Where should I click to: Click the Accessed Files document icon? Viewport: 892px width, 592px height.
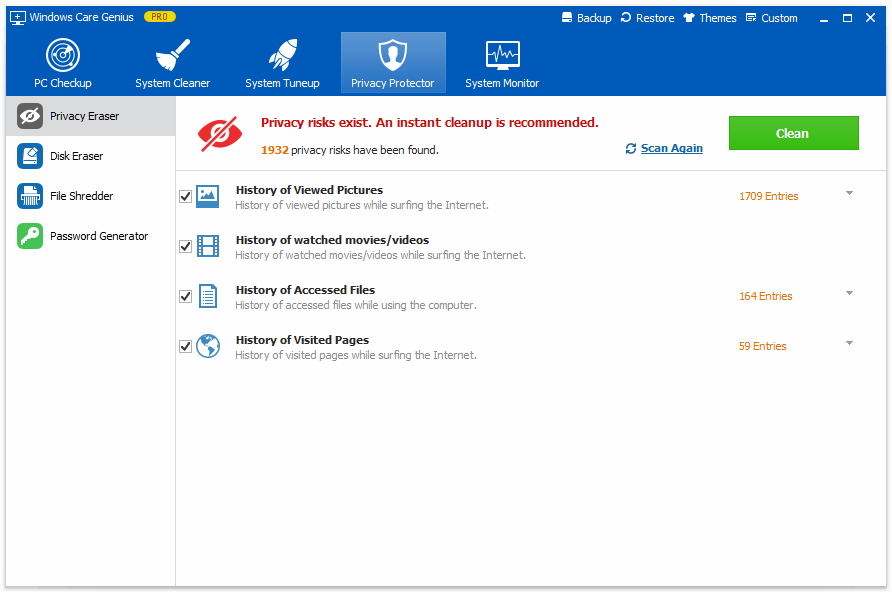pyautogui.click(x=208, y=296)
